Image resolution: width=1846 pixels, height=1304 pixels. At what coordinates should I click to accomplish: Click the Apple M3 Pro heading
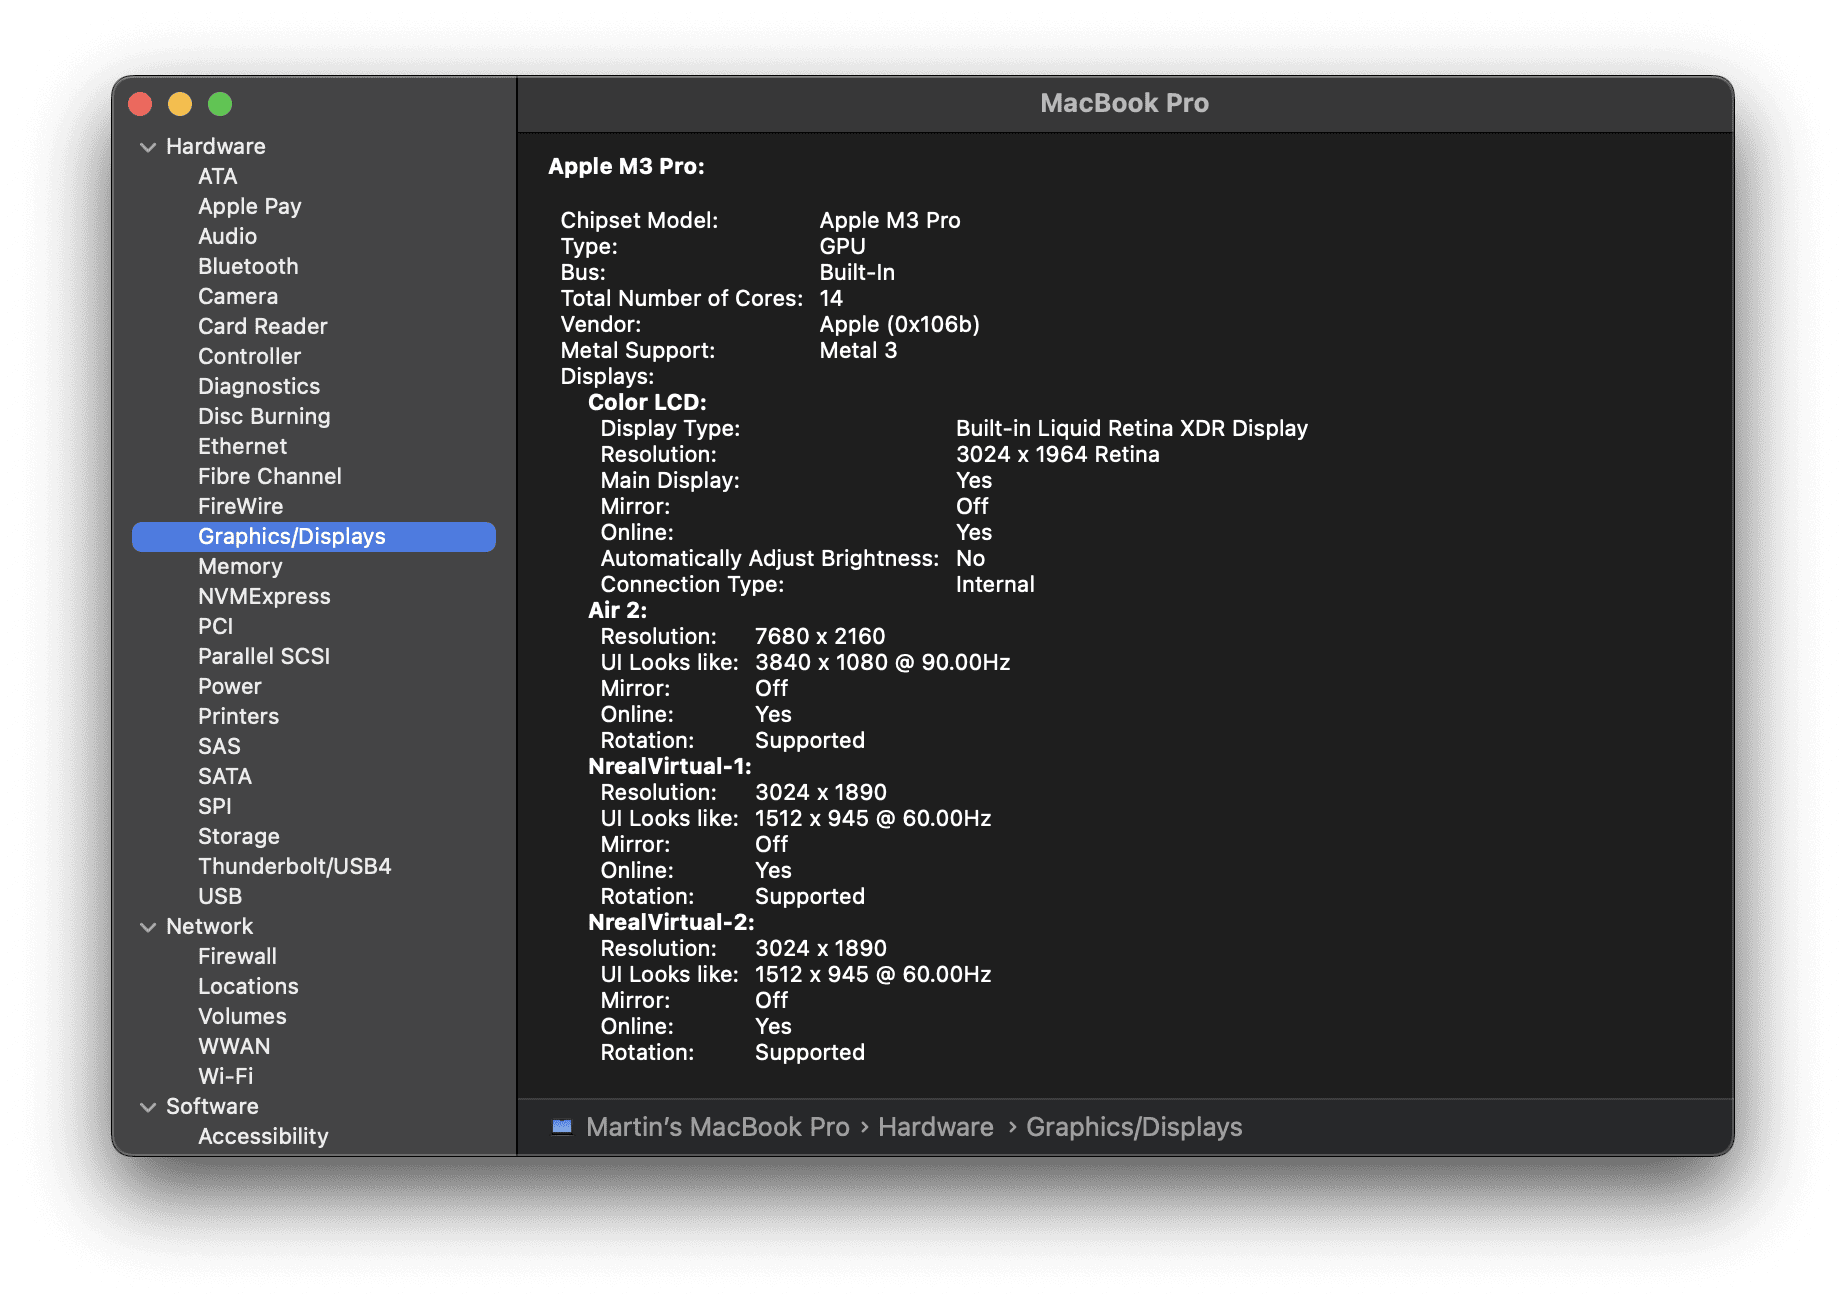tap(626, 167)
